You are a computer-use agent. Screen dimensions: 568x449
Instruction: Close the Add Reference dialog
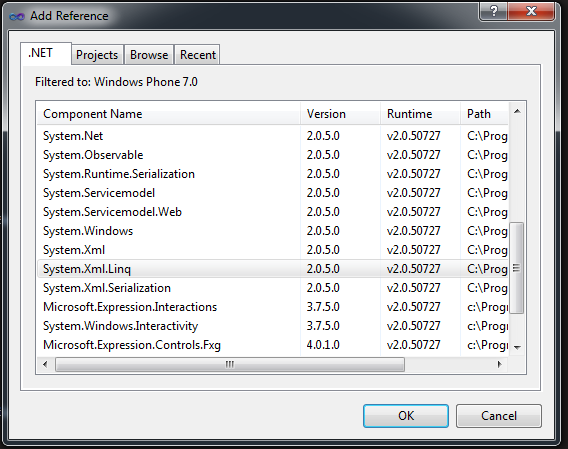pyautogui.click(x=531, y=11)
